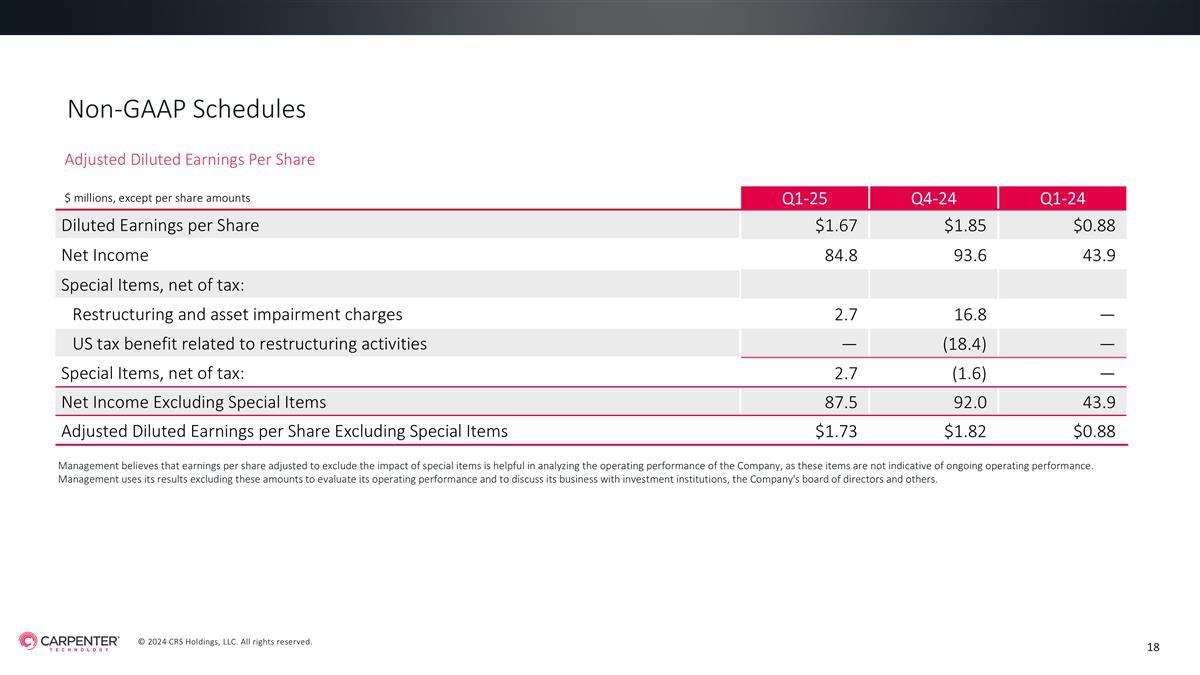Select the Diluted Earnings per Share row label
This screenshot has height=675, width=1200.
point(160,225)
